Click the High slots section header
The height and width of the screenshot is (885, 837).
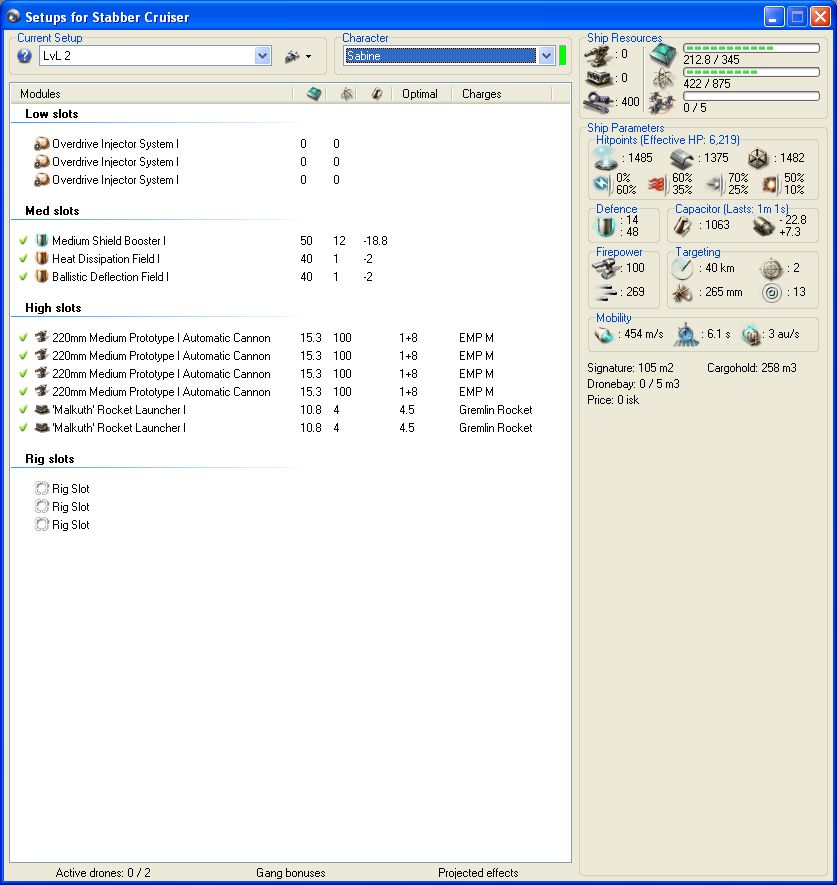point(53,308)
